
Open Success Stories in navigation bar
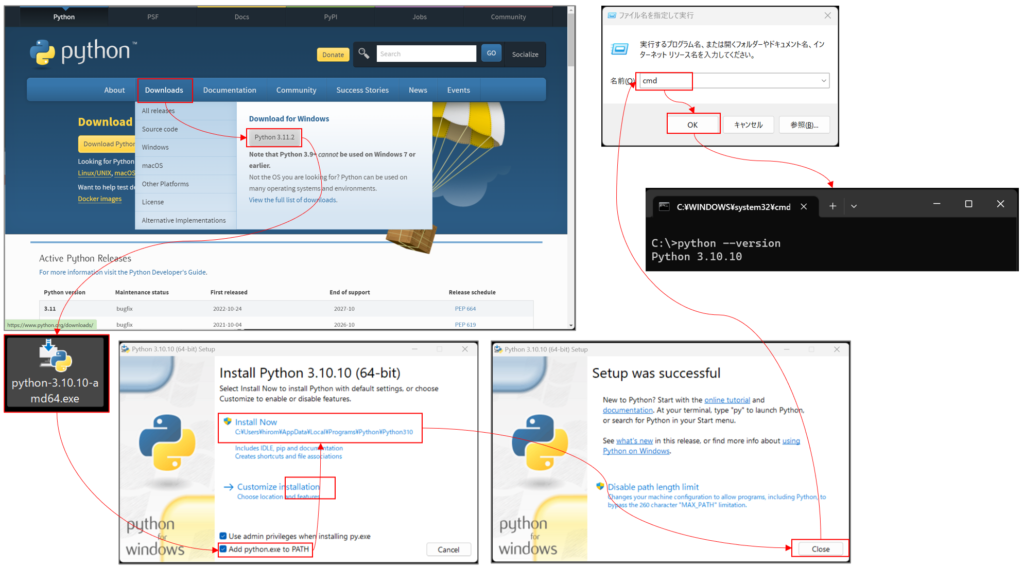[362, 90]
